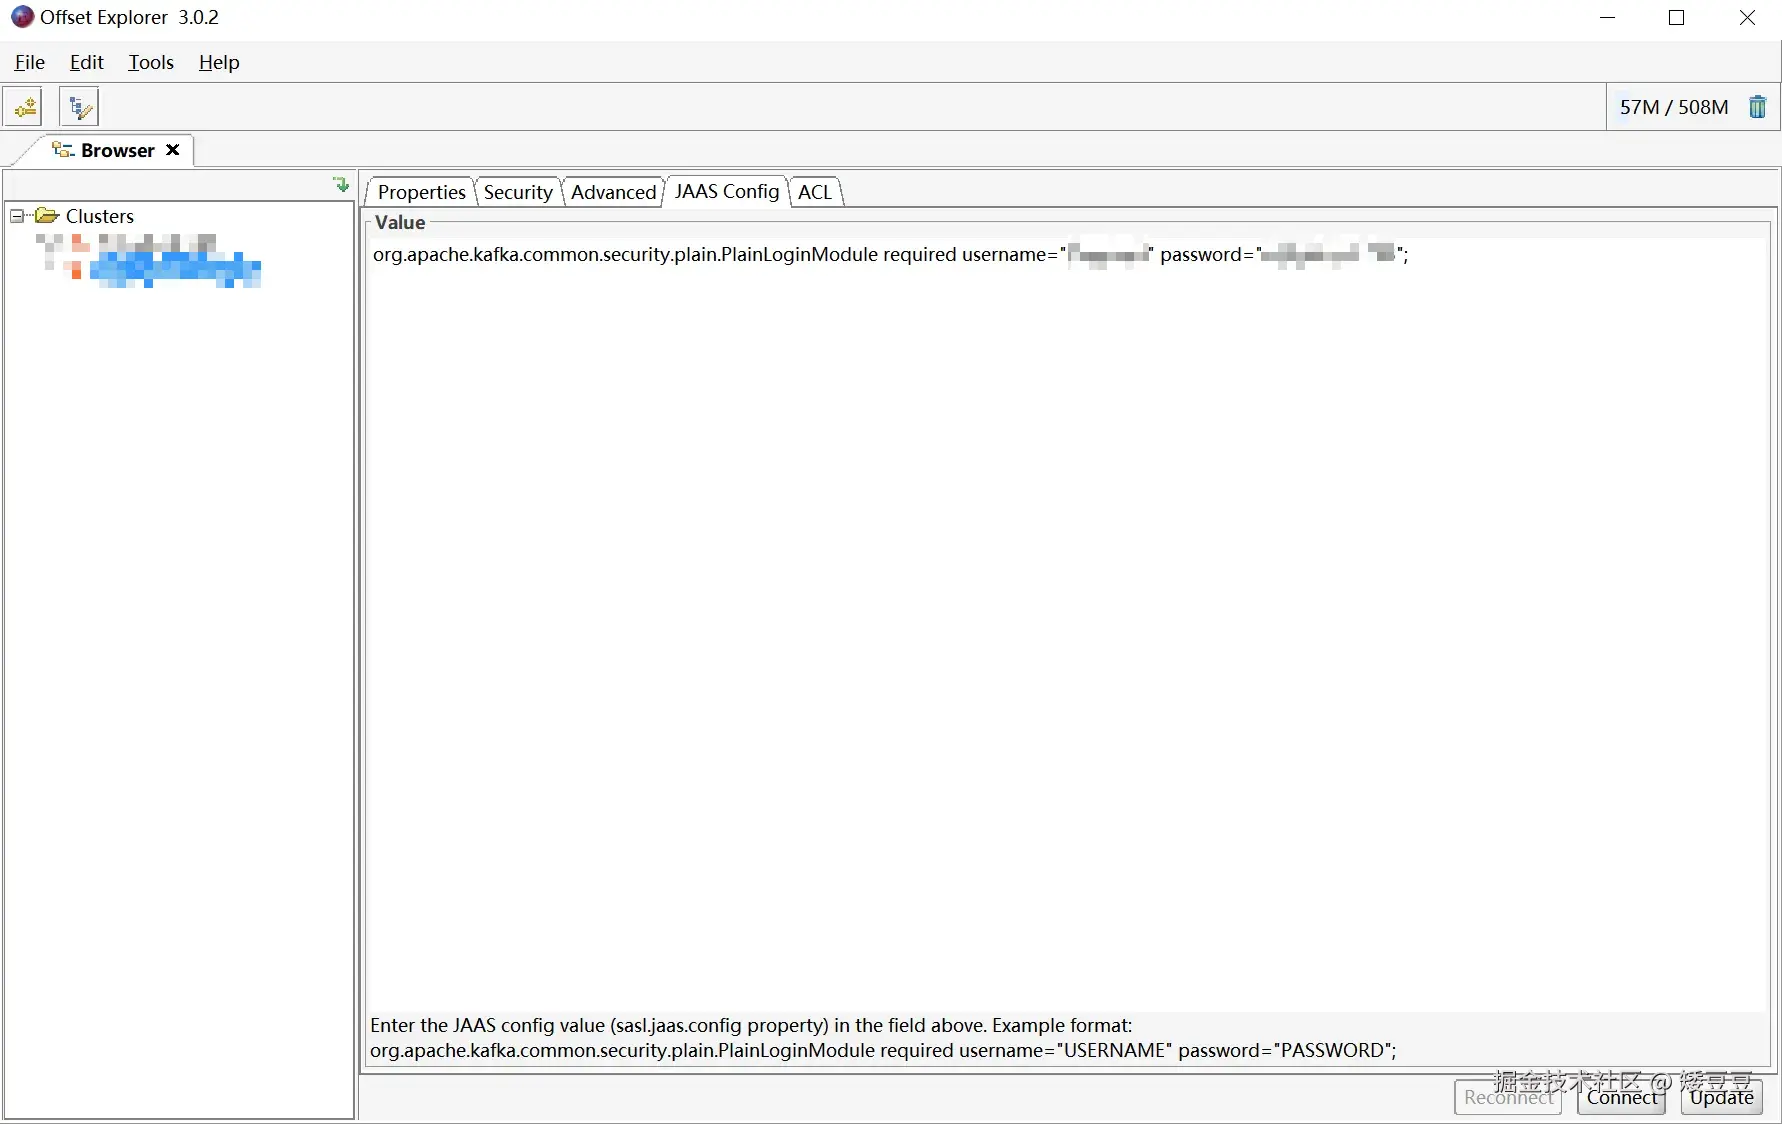Viewport: 1782px width, 1124px height.
Task: Close the Browser tab
Action: click(173, 150)
